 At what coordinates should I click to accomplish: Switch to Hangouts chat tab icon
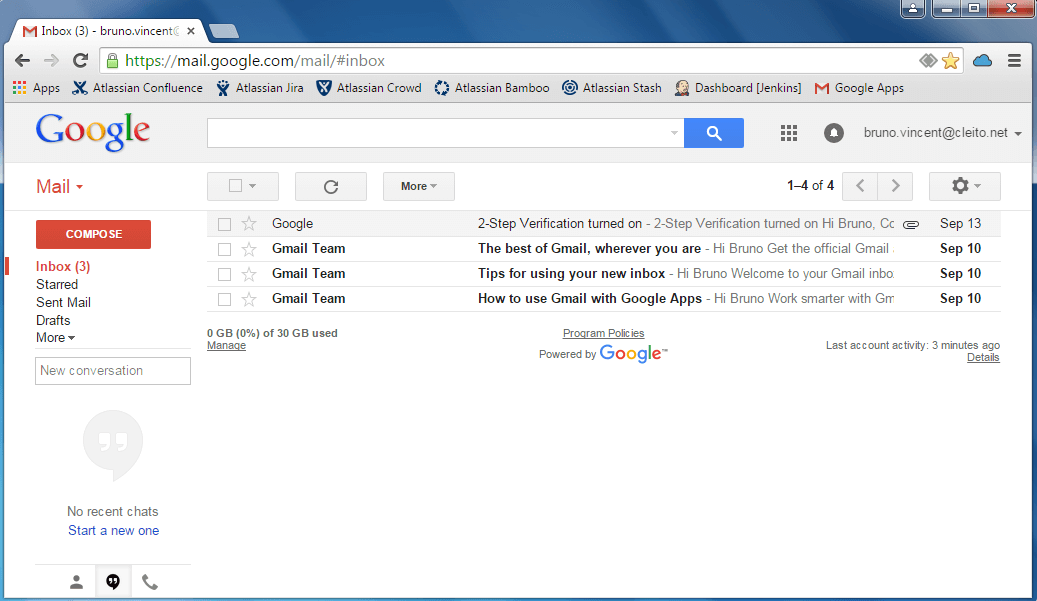[x=113, y=582]
